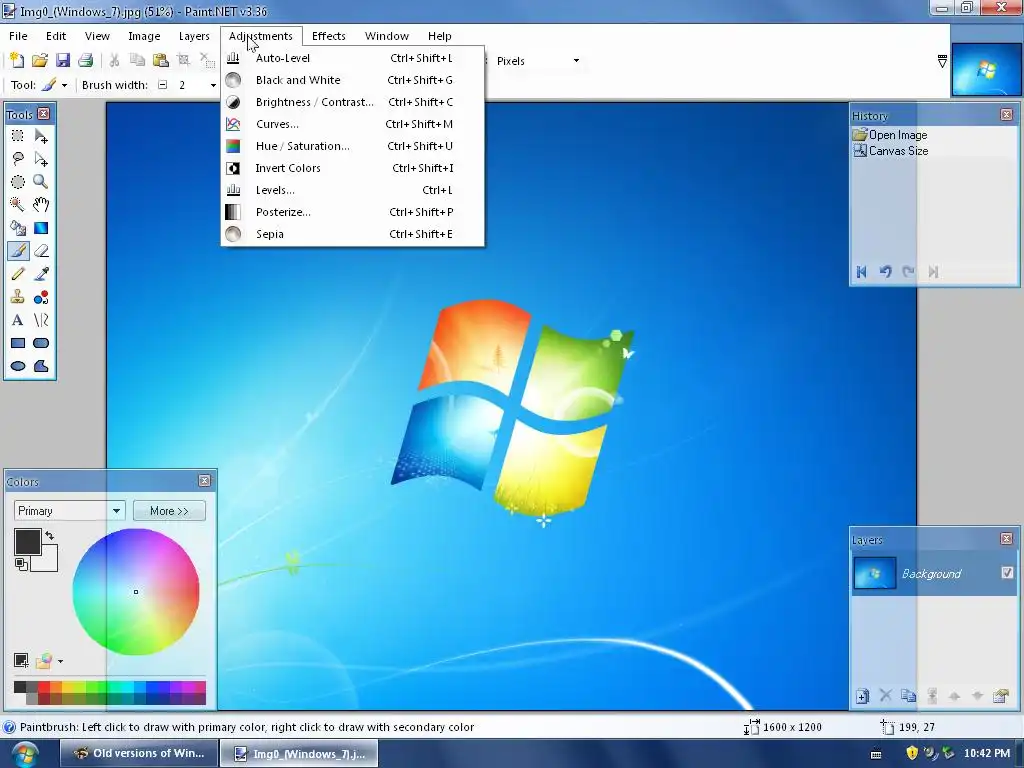Select the Eraser tool

tap(41, 251)
